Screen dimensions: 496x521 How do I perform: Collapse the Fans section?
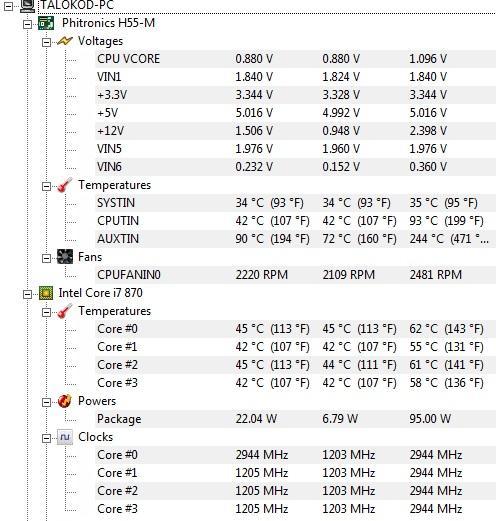pyautogui.click(x=46, y=258)
